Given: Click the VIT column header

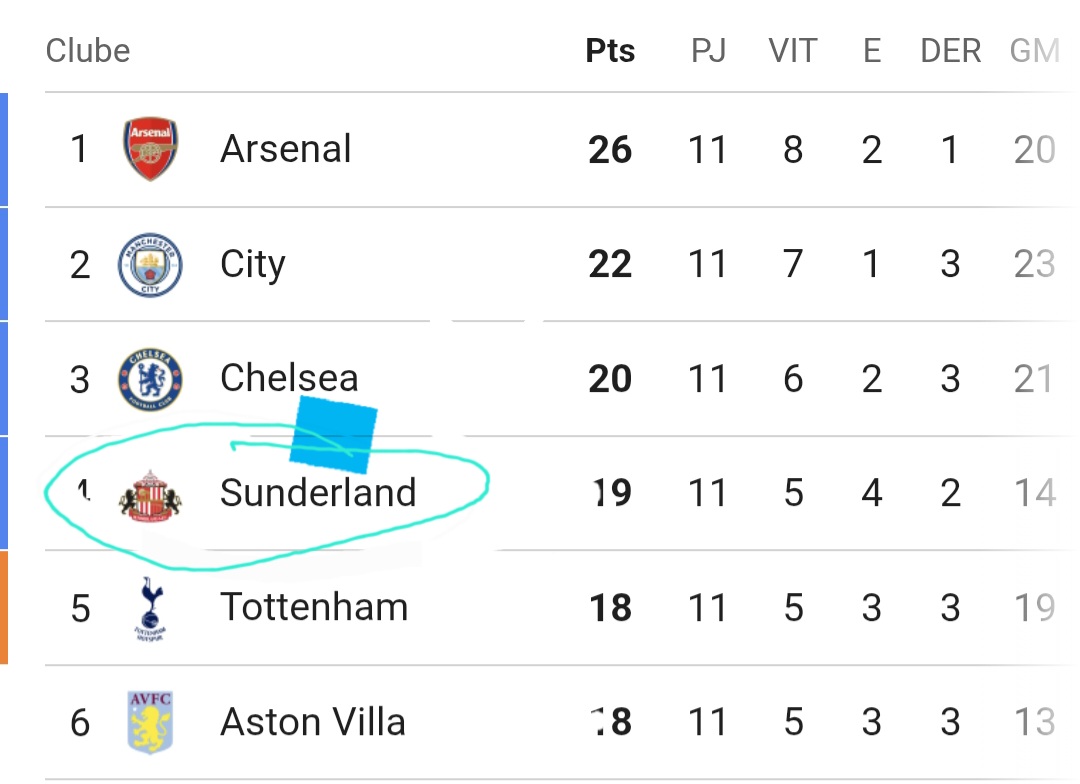Looking at the screenshot, I should (792, 51).
